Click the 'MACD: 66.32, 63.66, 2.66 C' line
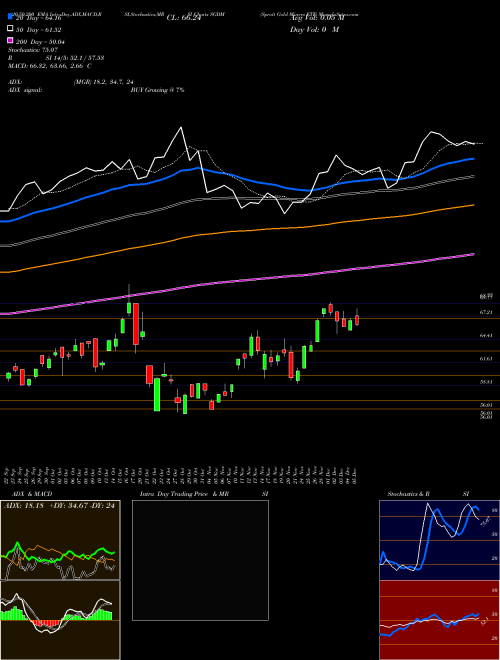Screen dimensions: 500x660 tap(50, 66)
